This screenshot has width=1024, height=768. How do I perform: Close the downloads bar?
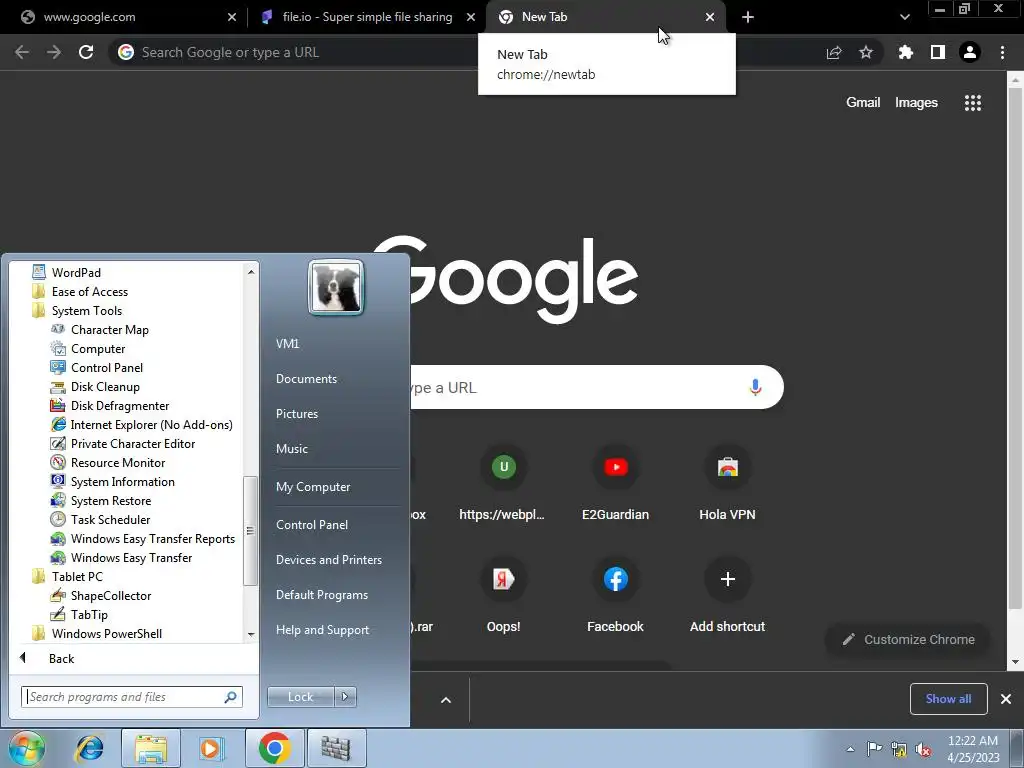pos(1006,699)
